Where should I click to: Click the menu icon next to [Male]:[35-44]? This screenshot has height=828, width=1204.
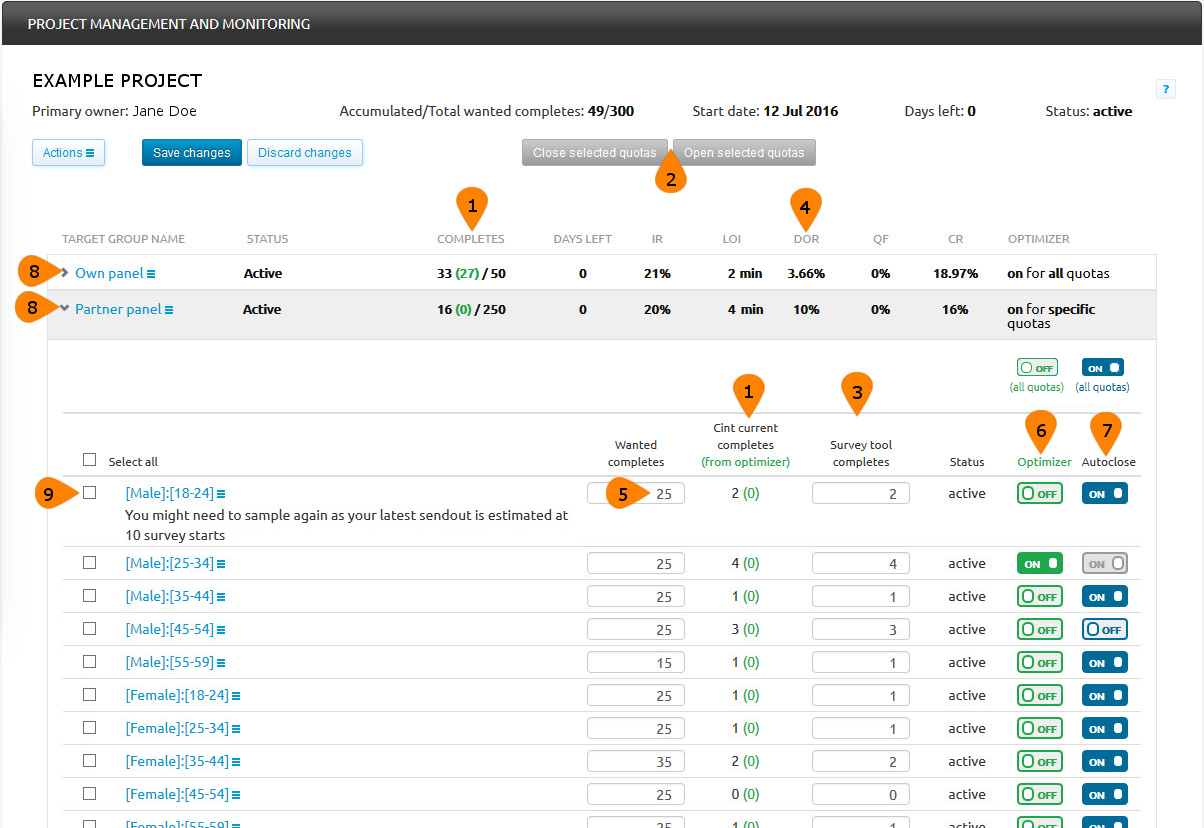[x=221, y=597]
